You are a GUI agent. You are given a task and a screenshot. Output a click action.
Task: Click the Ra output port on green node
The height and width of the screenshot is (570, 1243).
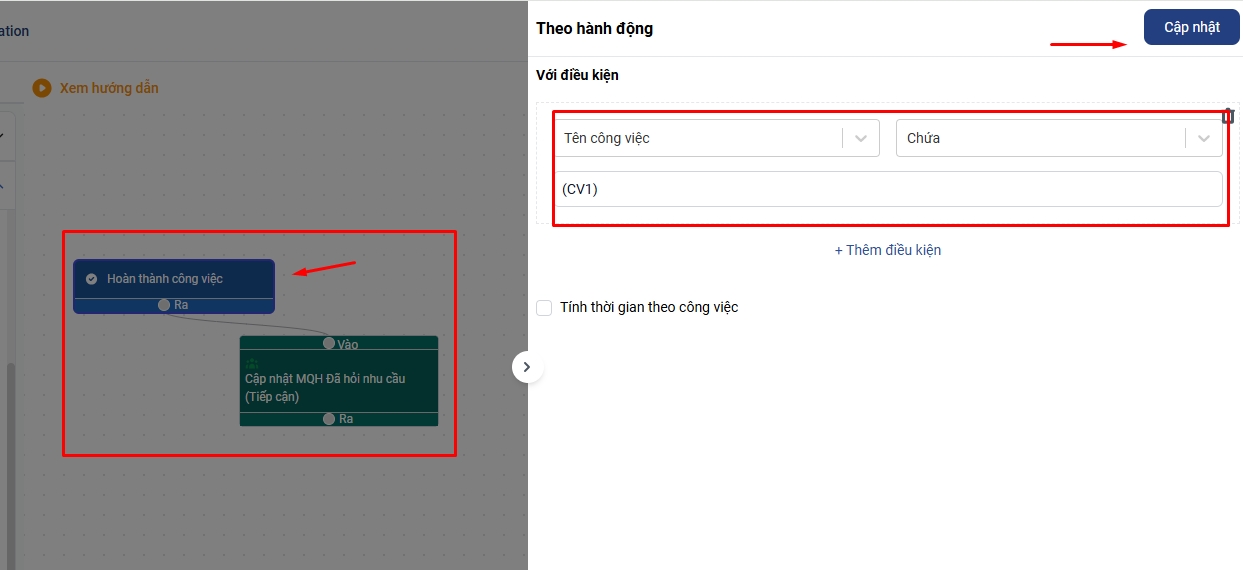(329, 419)
